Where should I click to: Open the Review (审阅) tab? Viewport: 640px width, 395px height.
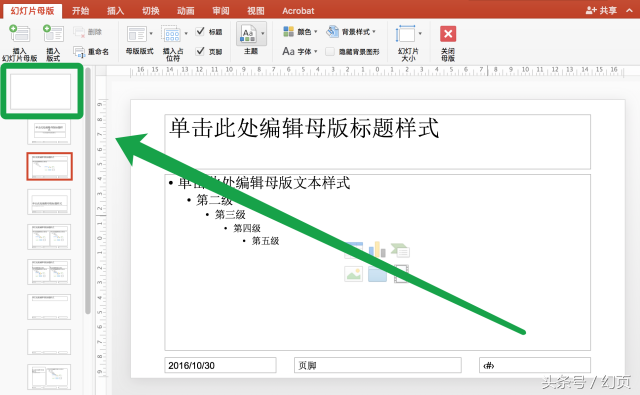click(x=221, y=11)
